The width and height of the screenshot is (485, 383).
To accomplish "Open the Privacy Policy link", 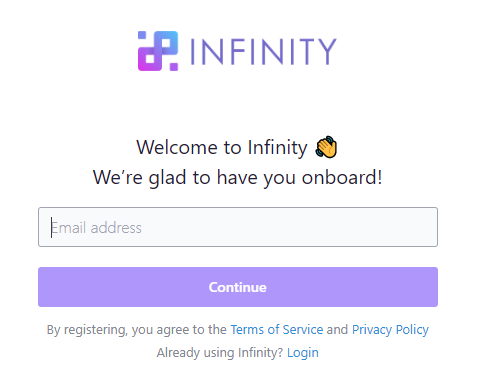I will point(390,330).
